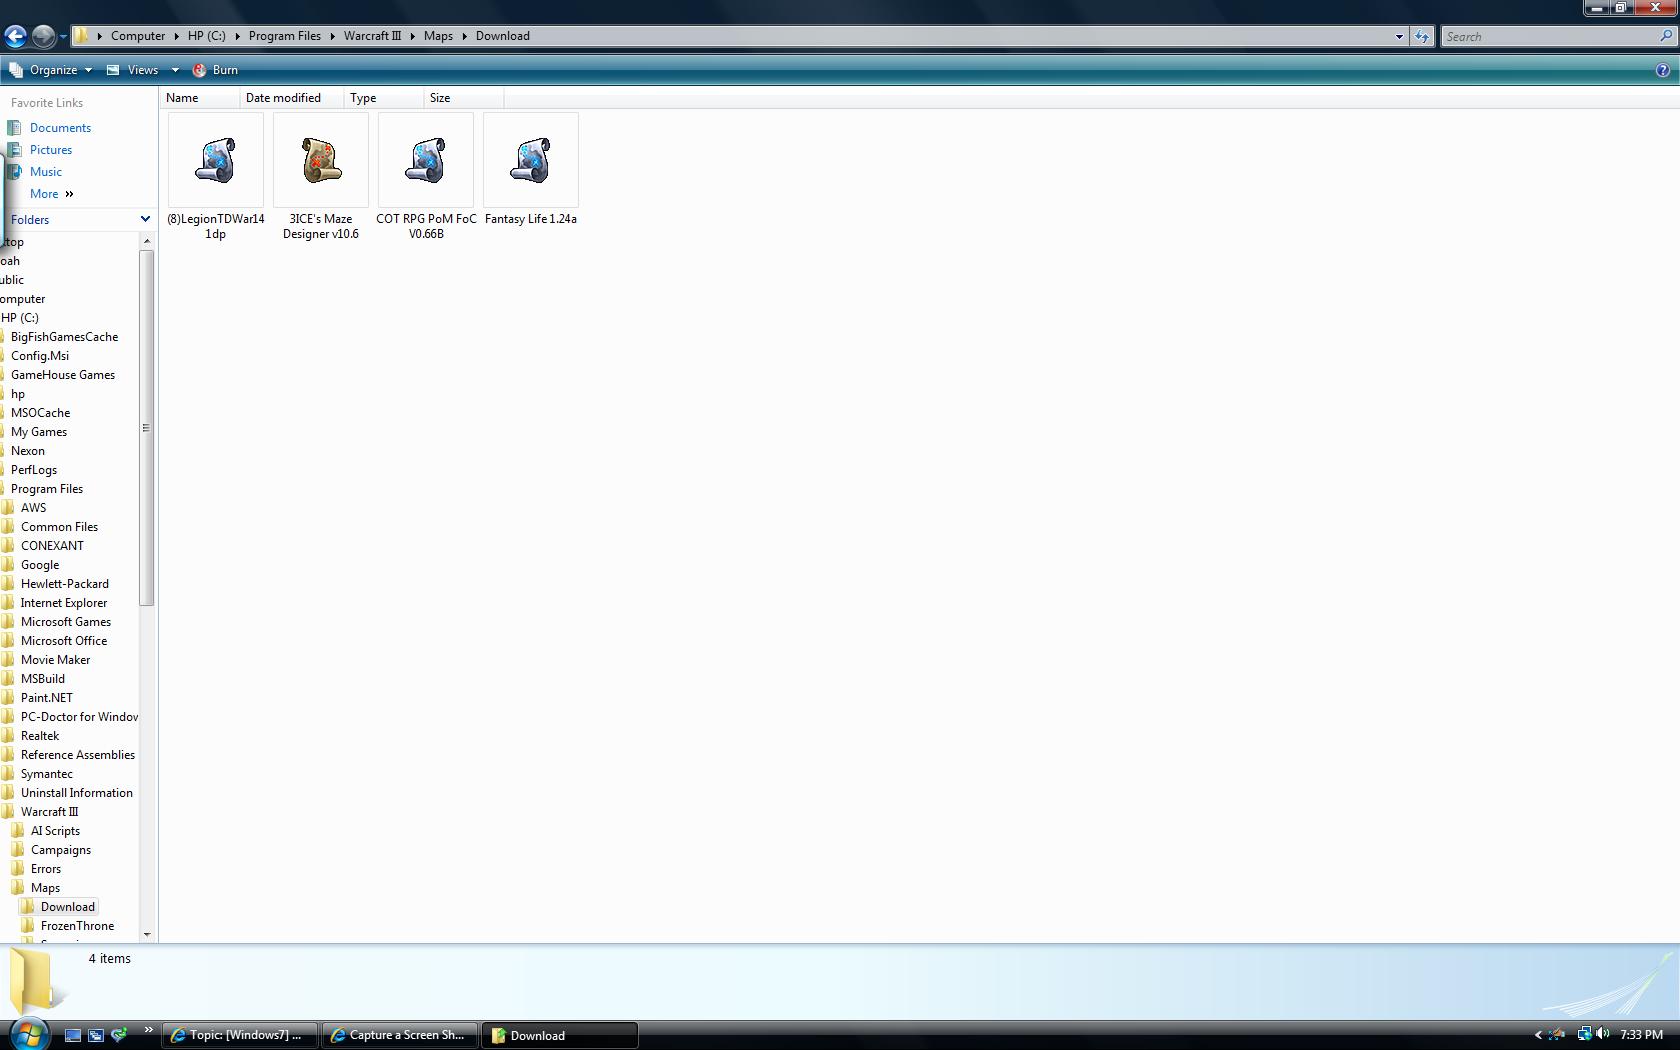
Task: Click the Back navigation arrow
Action: click(15, 36)
